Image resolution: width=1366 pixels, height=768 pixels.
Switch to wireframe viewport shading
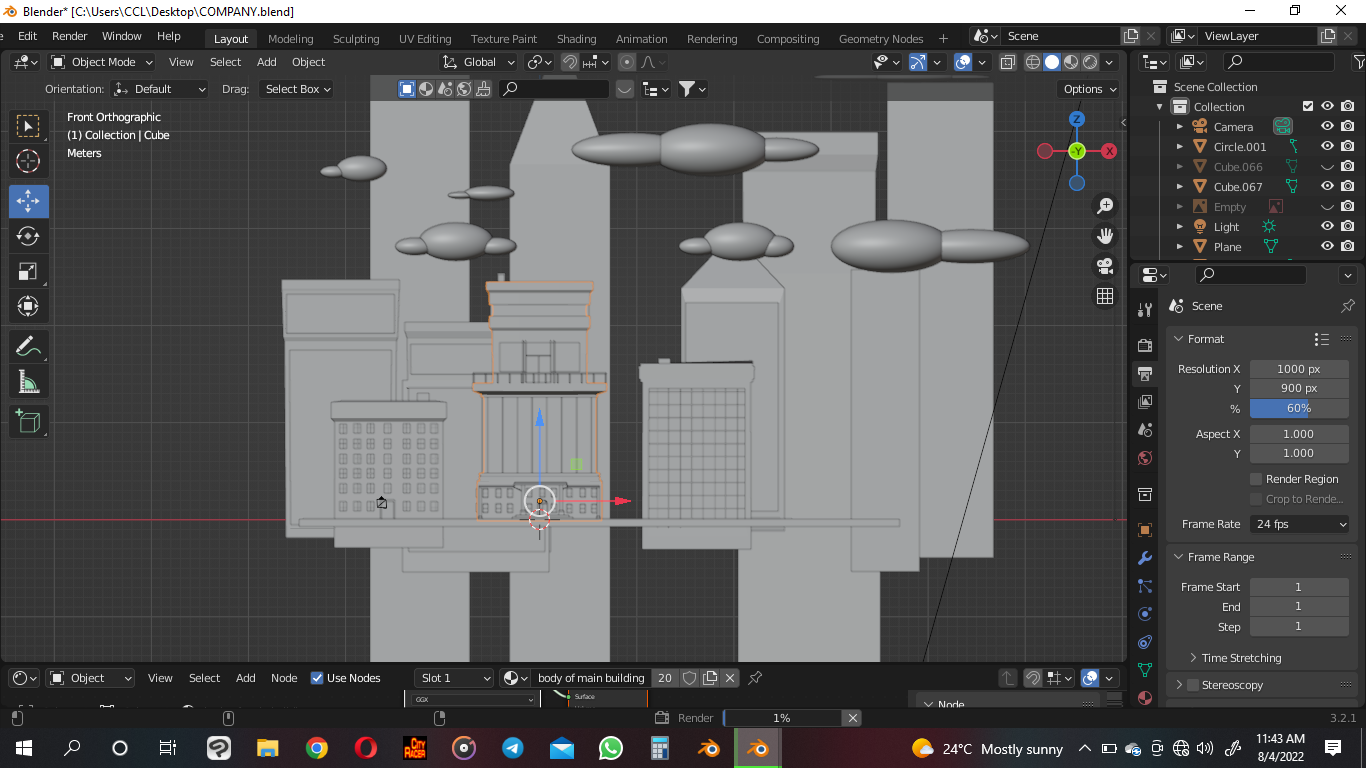1033,62
